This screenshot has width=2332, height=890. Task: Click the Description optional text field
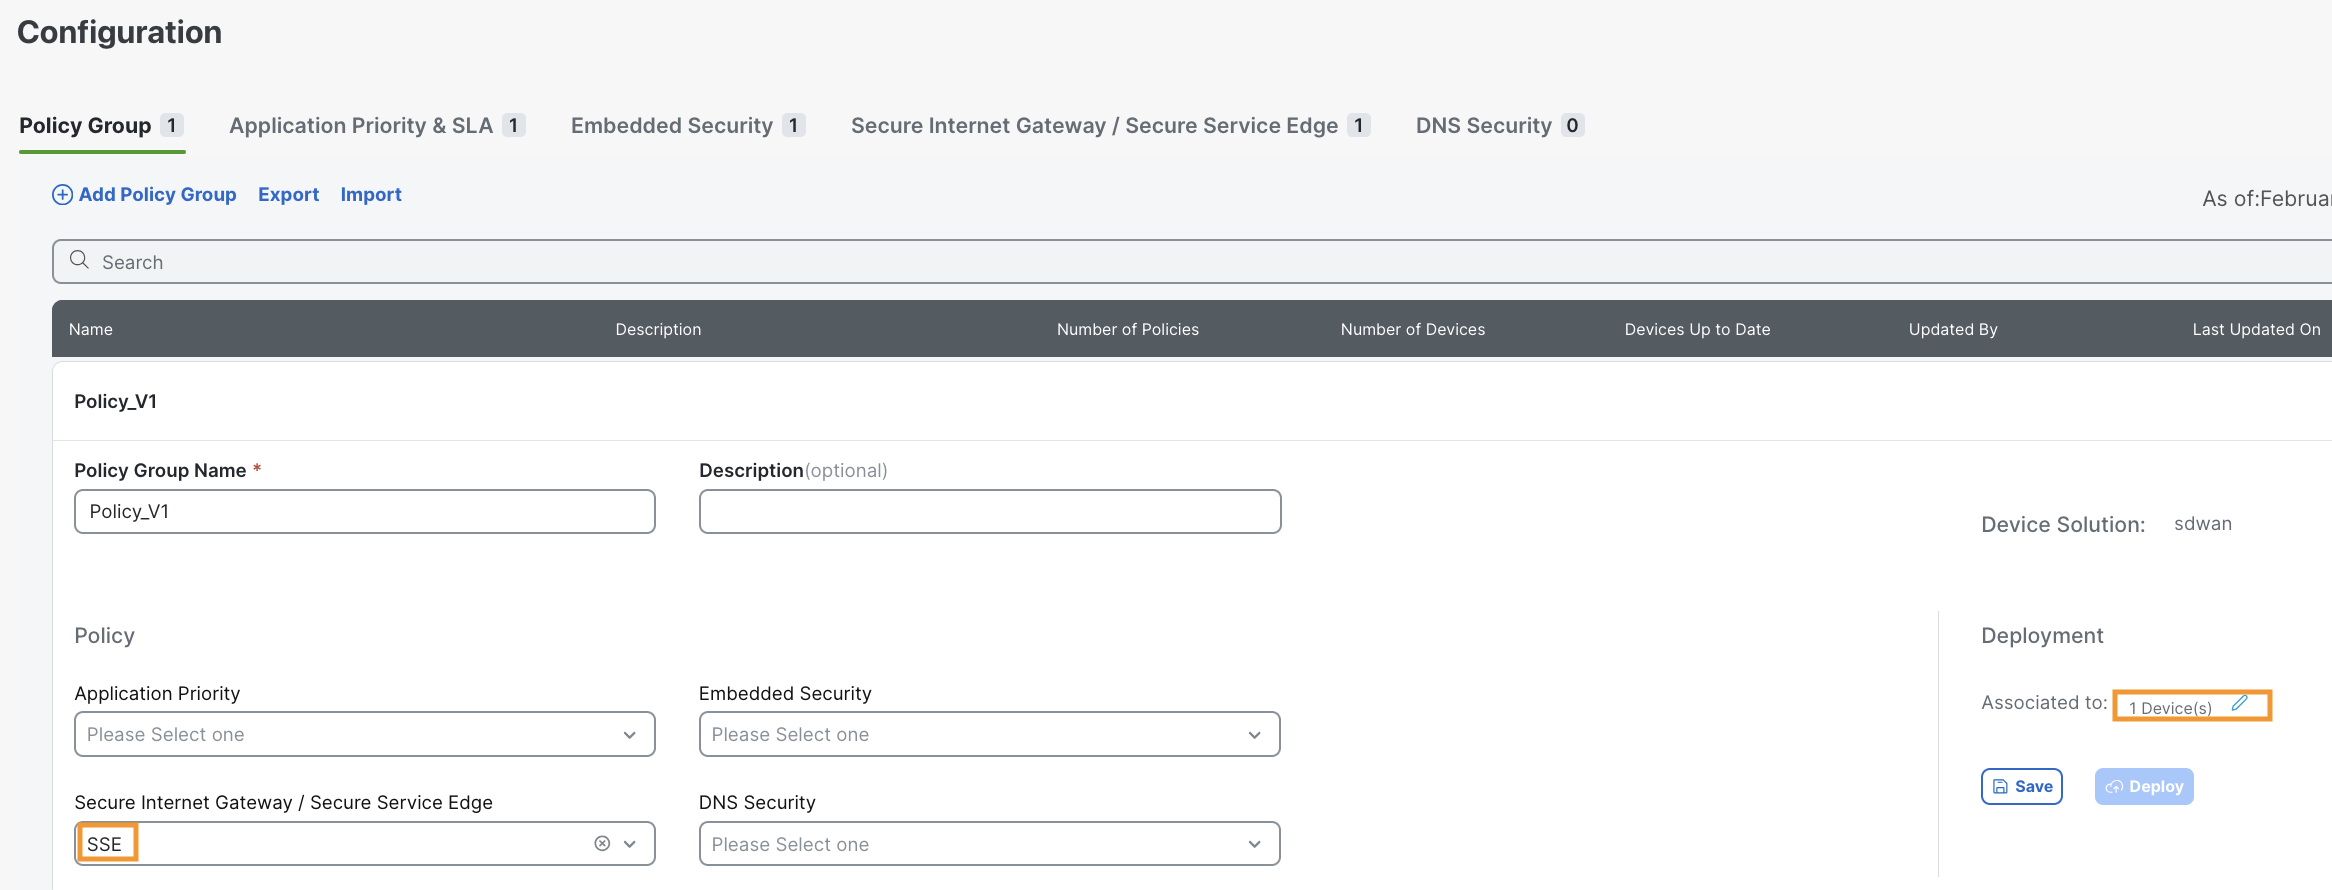click(x=989, y=512)
